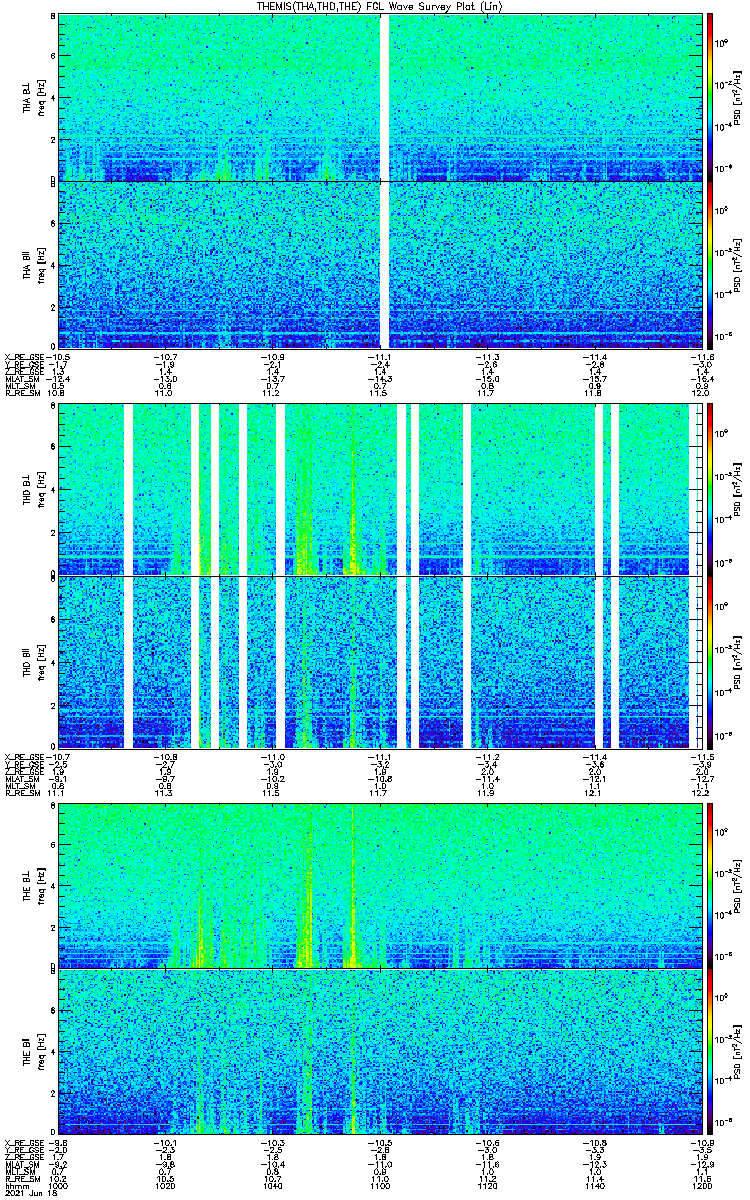Click the '1040' time tick label
This screenshot has width=750, height=1200.
click(272, 1185)
